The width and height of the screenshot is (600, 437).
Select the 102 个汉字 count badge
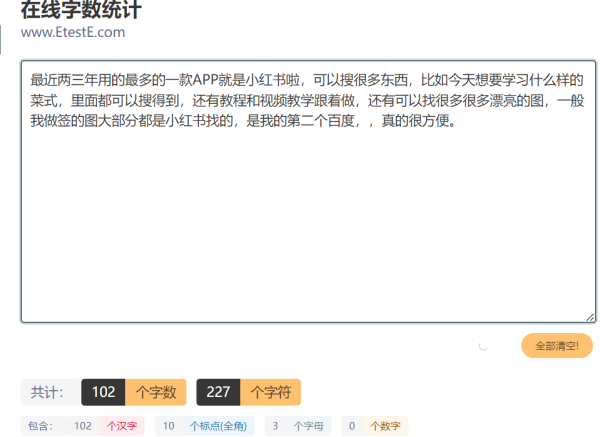[105, 426]
